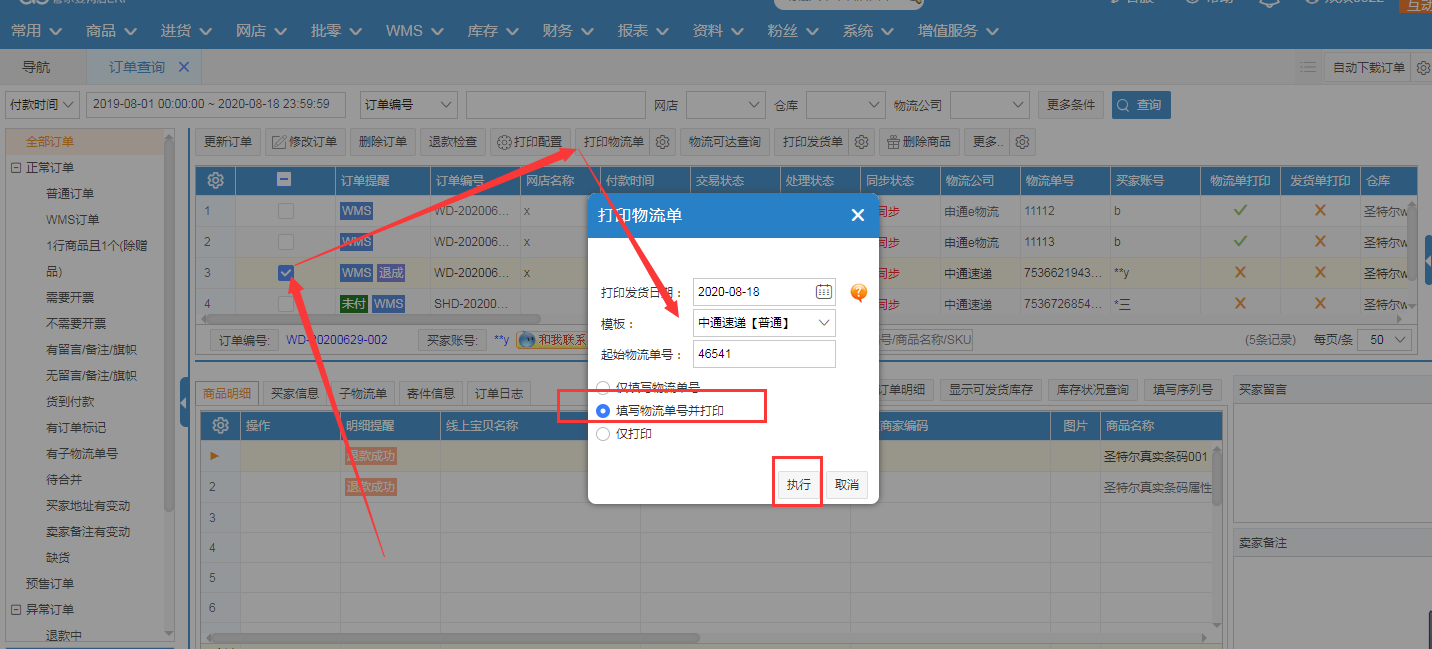Click the orange help question icon

tap(858, 292)
